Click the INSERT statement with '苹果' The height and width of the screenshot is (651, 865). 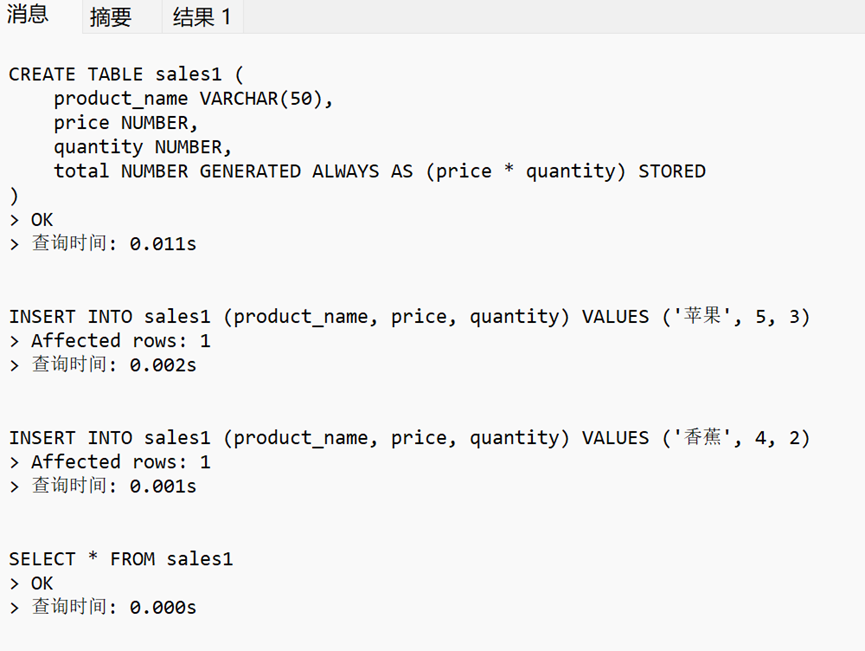[409, 317]
